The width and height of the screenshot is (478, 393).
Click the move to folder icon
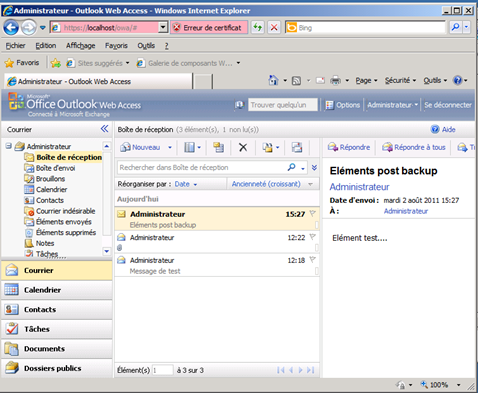click(x=267, y=147)
